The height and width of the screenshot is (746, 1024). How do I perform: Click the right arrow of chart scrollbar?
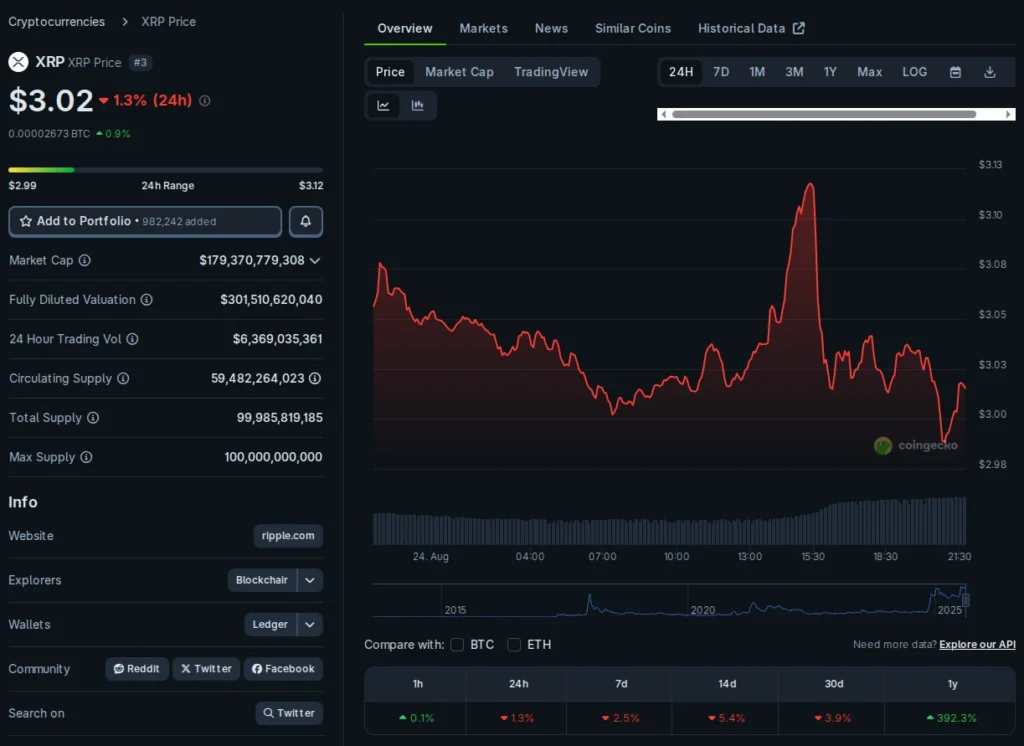point(1008,114)
